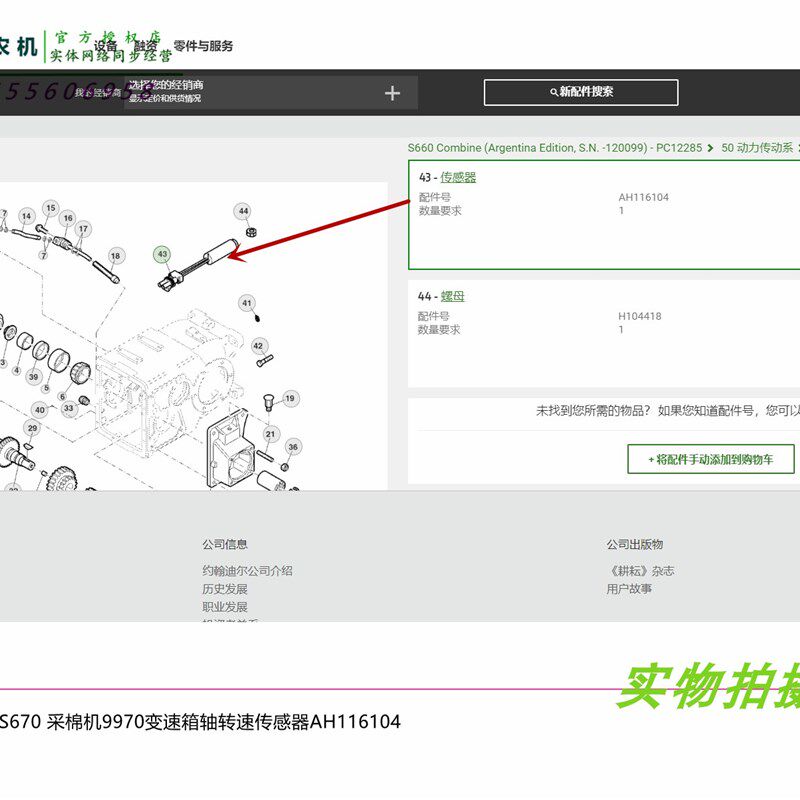The width and height of the screenshot is (800, 800).
Task: Click 50 动力传动系 breadcrumb link
Action: coord(757,148)
